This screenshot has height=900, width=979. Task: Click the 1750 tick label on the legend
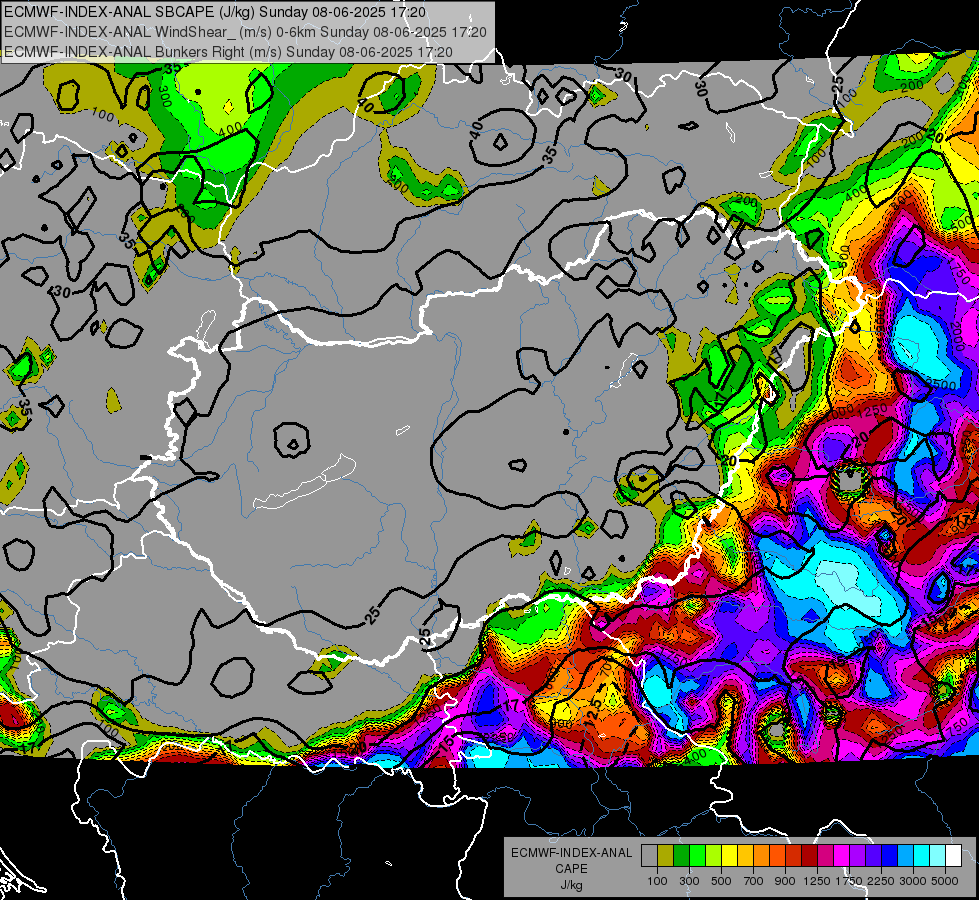tap(849, 881)
